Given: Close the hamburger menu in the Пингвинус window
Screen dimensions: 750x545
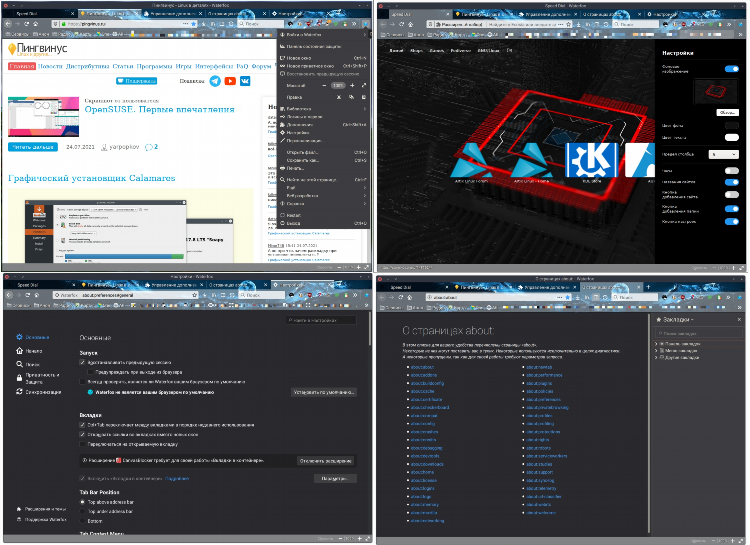Looking at the screenshot, I should pyautogui.click(x=365, y=23).
